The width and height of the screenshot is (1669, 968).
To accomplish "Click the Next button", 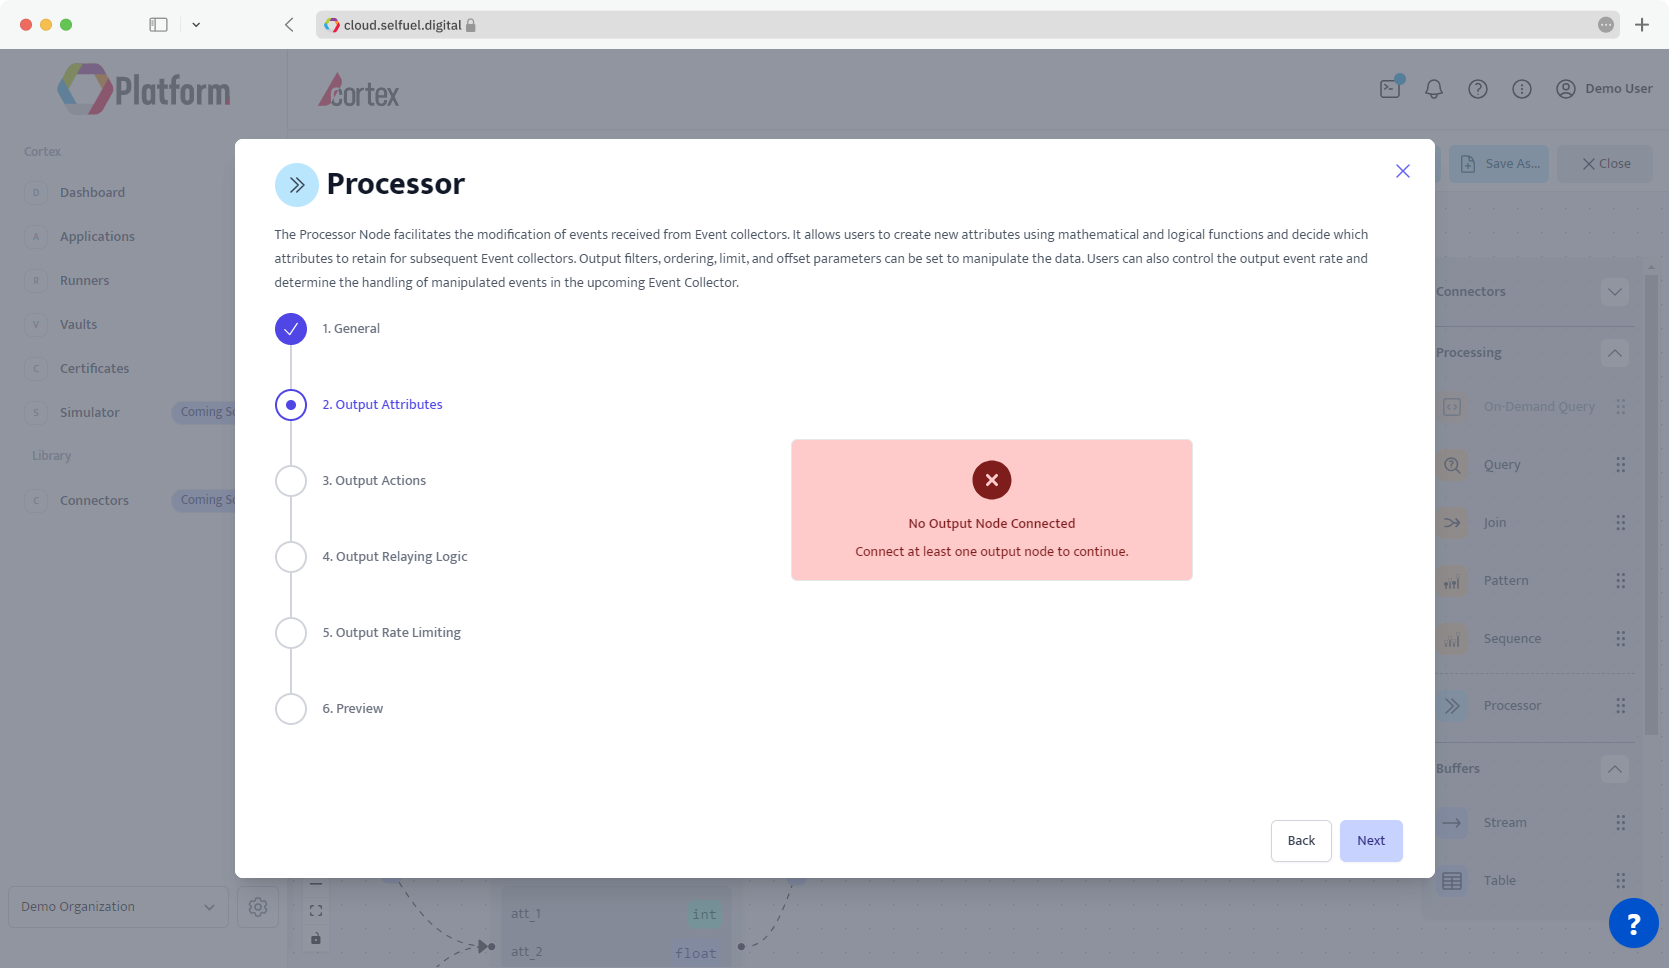I will pyautogui.click(x=1371, y=841).
